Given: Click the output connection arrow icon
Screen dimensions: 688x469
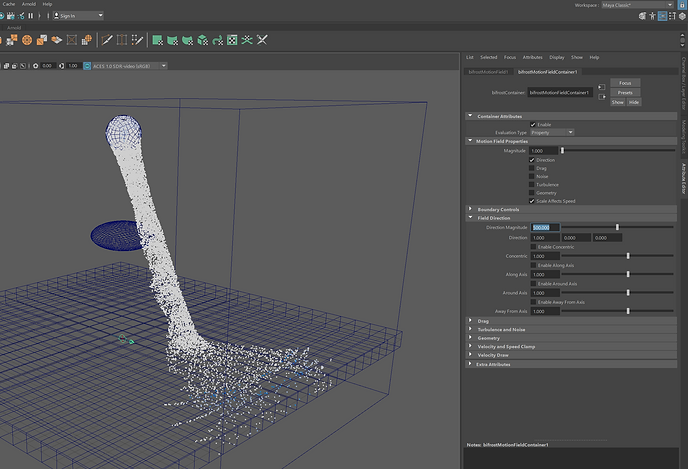Looking at the screenshot, I should point(602,97).
